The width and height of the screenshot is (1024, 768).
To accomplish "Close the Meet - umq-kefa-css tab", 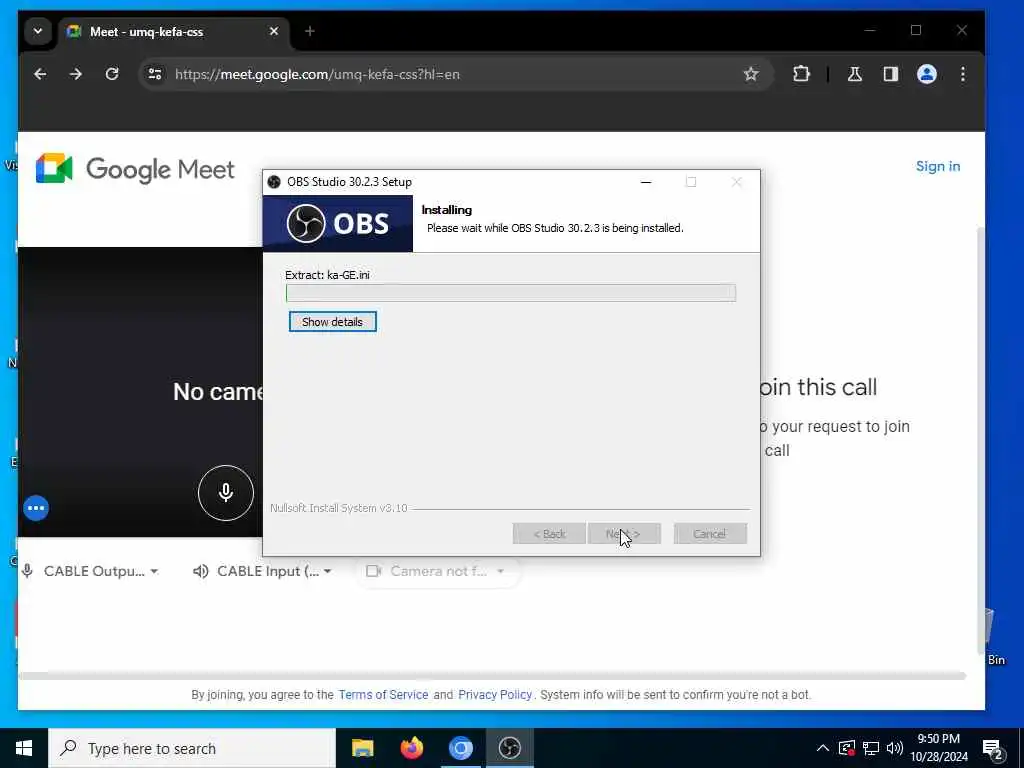I will click(x=274, y=31).
